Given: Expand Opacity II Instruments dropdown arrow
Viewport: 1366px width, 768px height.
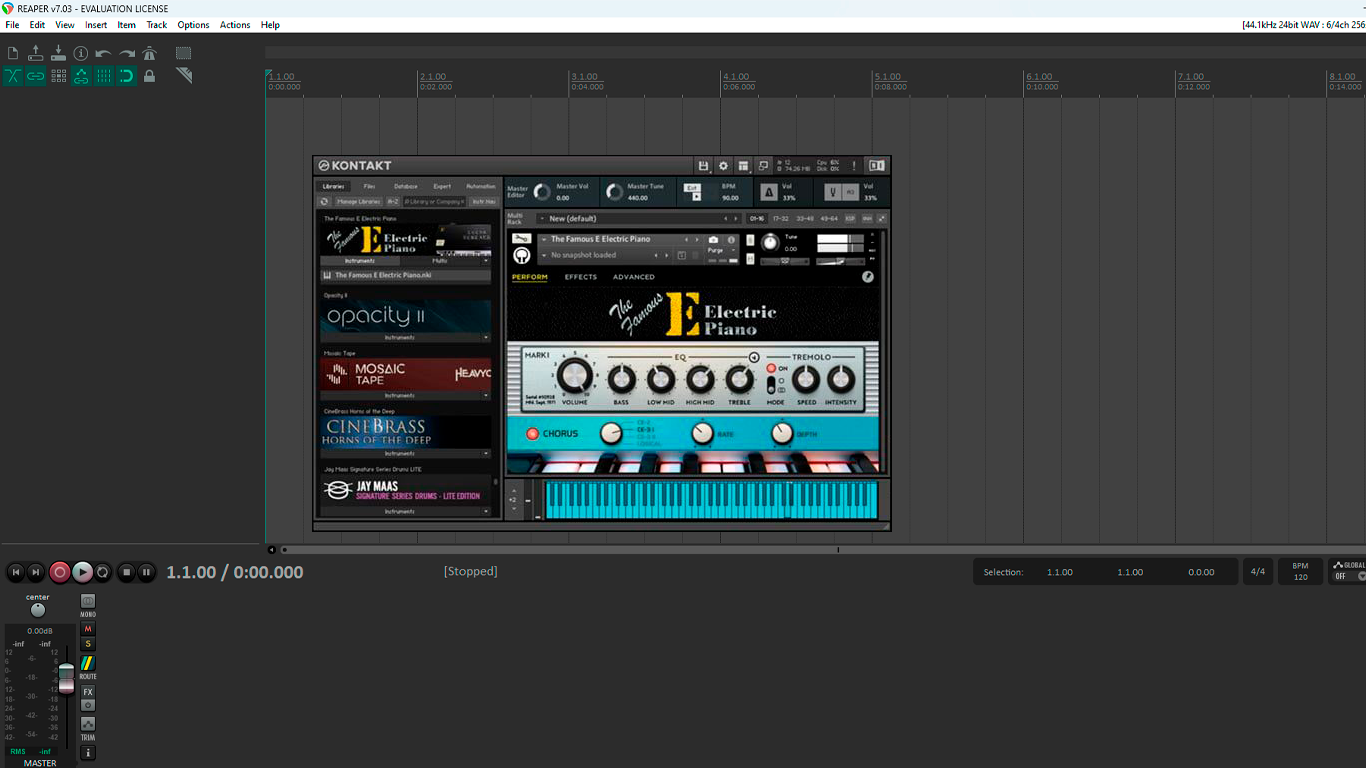Looking at the screenshot, I should [486, 338].
